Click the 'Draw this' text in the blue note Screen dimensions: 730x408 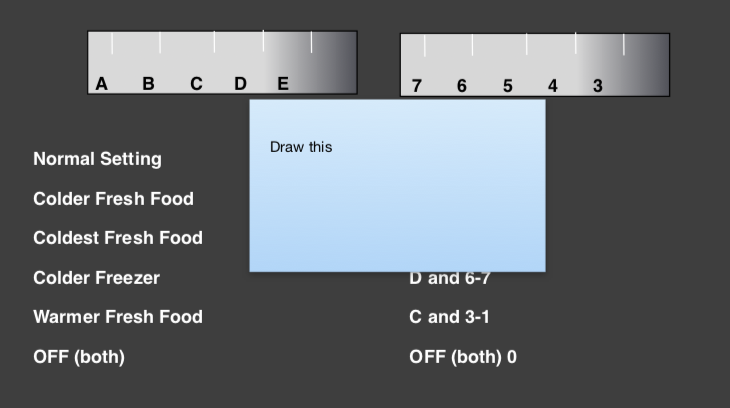301,147
